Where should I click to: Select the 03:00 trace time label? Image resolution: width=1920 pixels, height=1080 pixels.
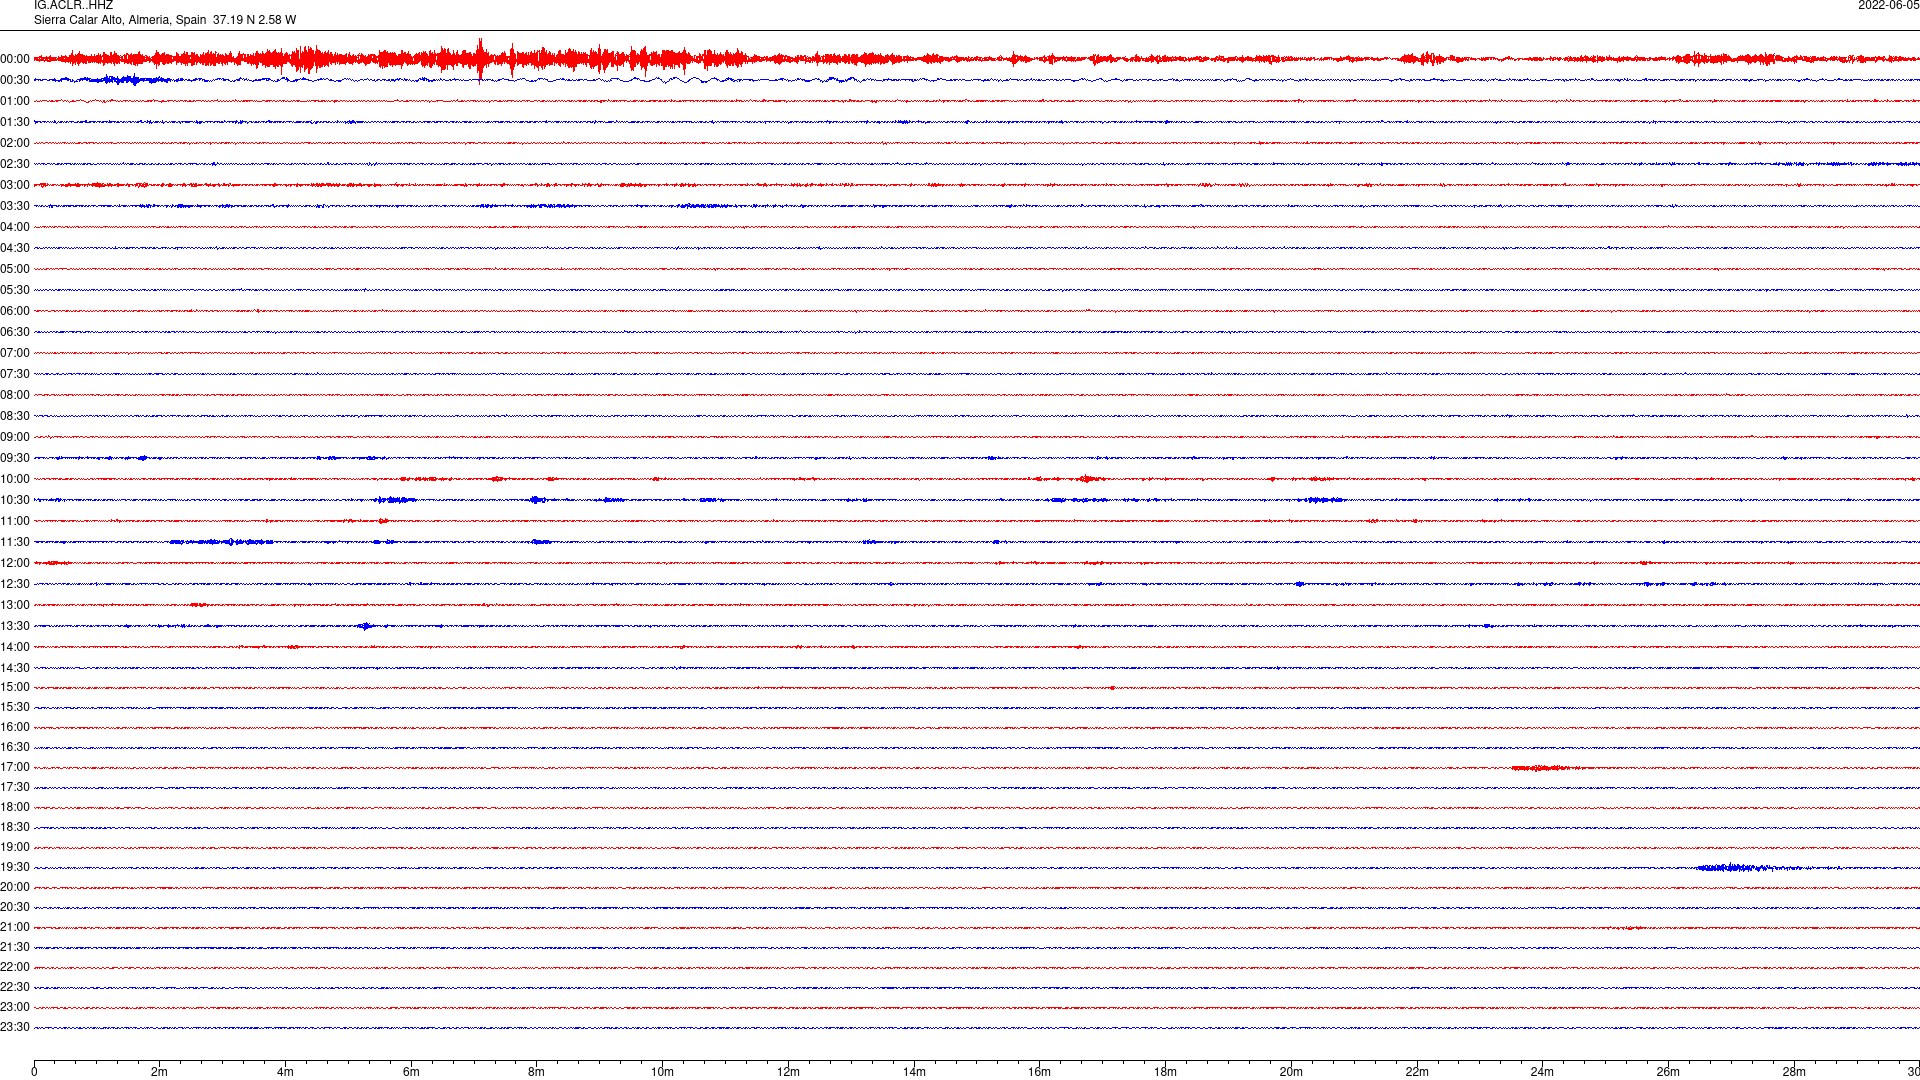pyautogui.click(x=15, y=185)
